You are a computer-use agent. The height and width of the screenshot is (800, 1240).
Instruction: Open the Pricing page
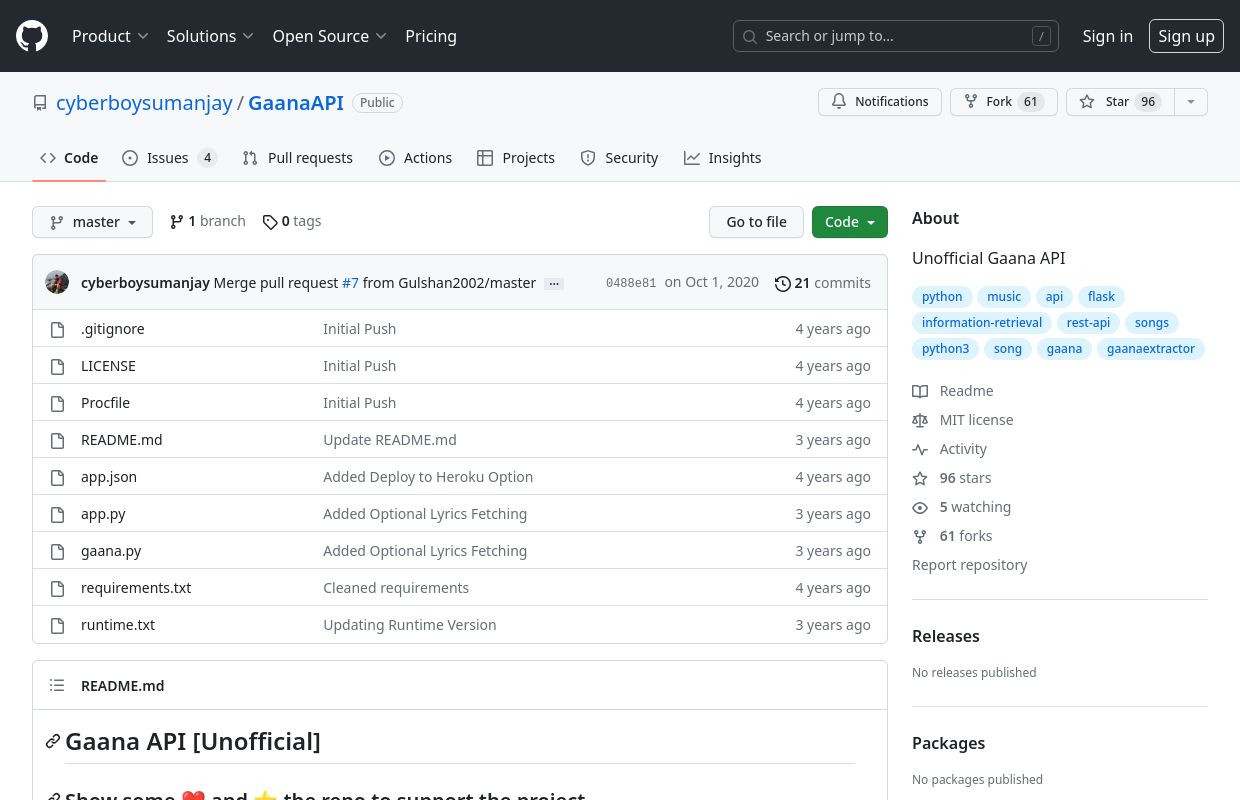pos(431,36)
